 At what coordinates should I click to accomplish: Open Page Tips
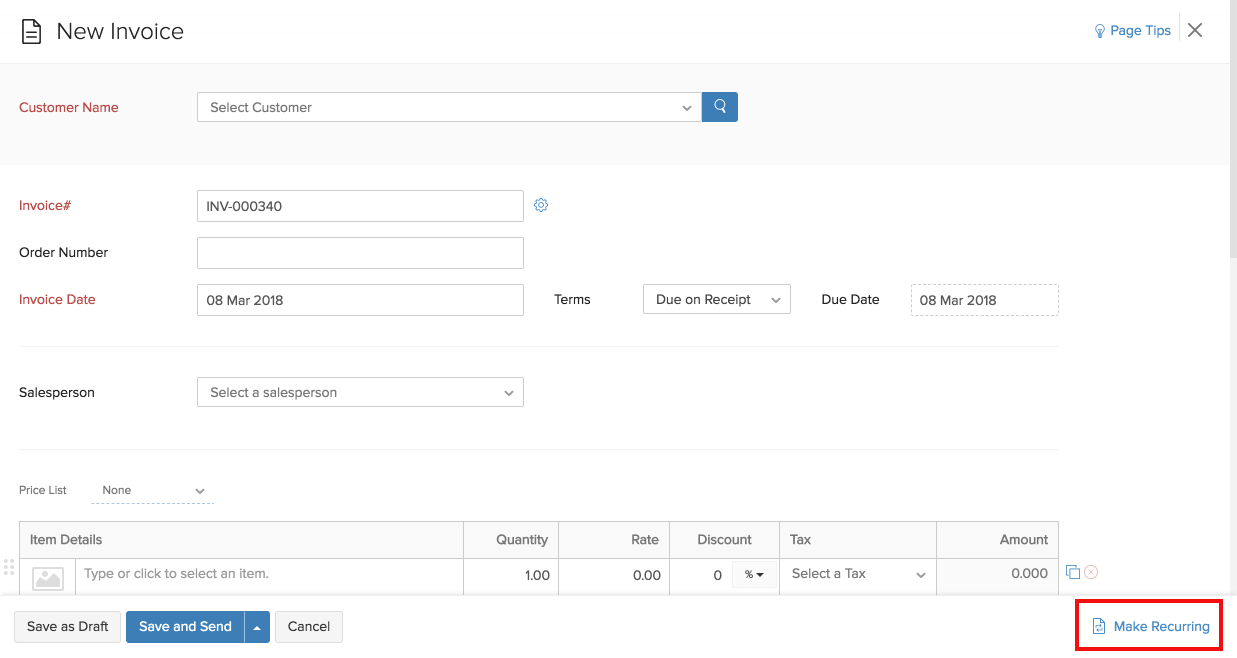pyautogui.click(x=1131, y=30)
